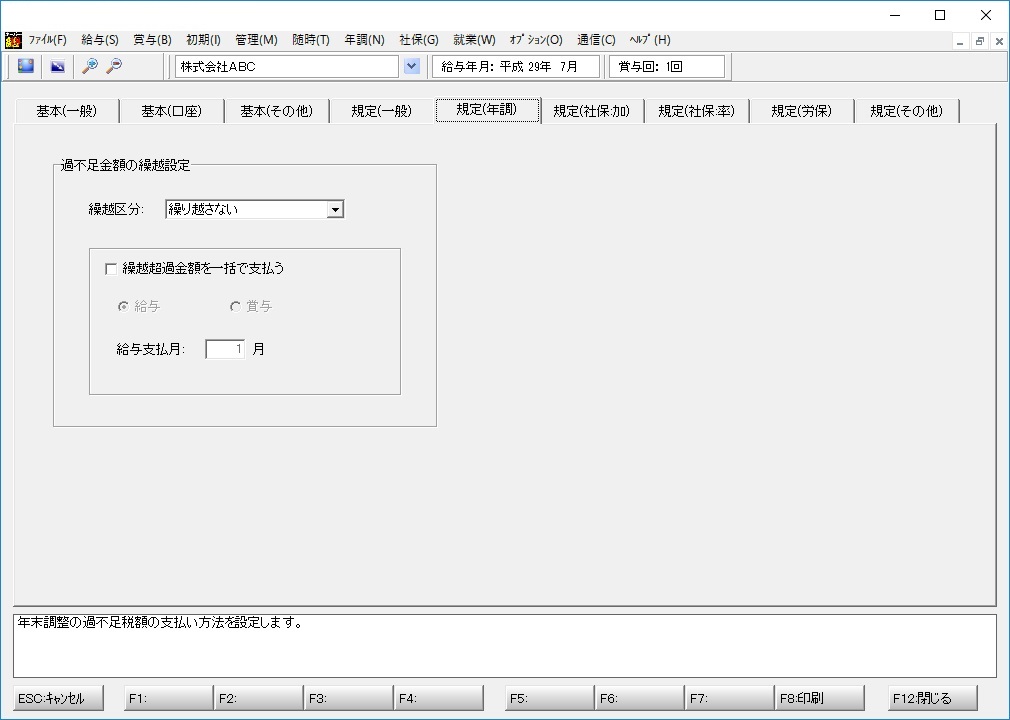Click the ESC:キャンセル button
1010x720 pixels.
point(59,698)
